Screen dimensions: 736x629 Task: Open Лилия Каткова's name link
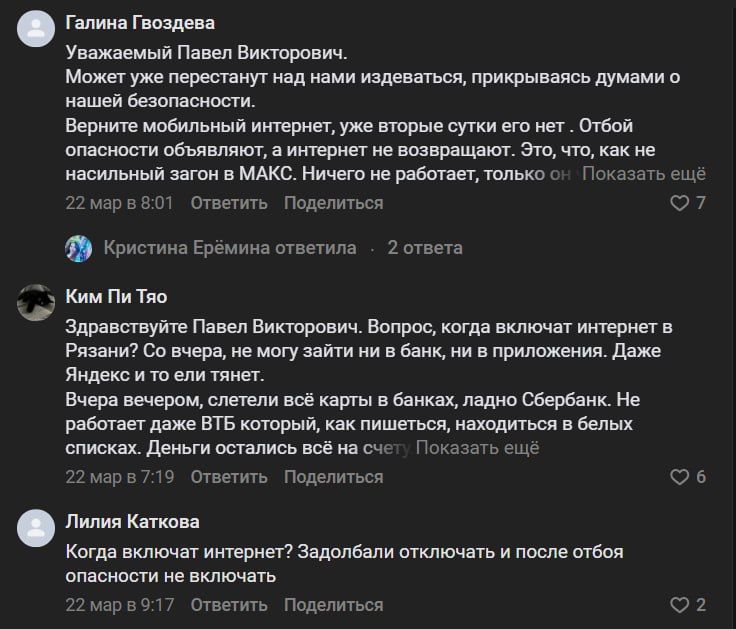pyautogui.click(x=132, y=522)
